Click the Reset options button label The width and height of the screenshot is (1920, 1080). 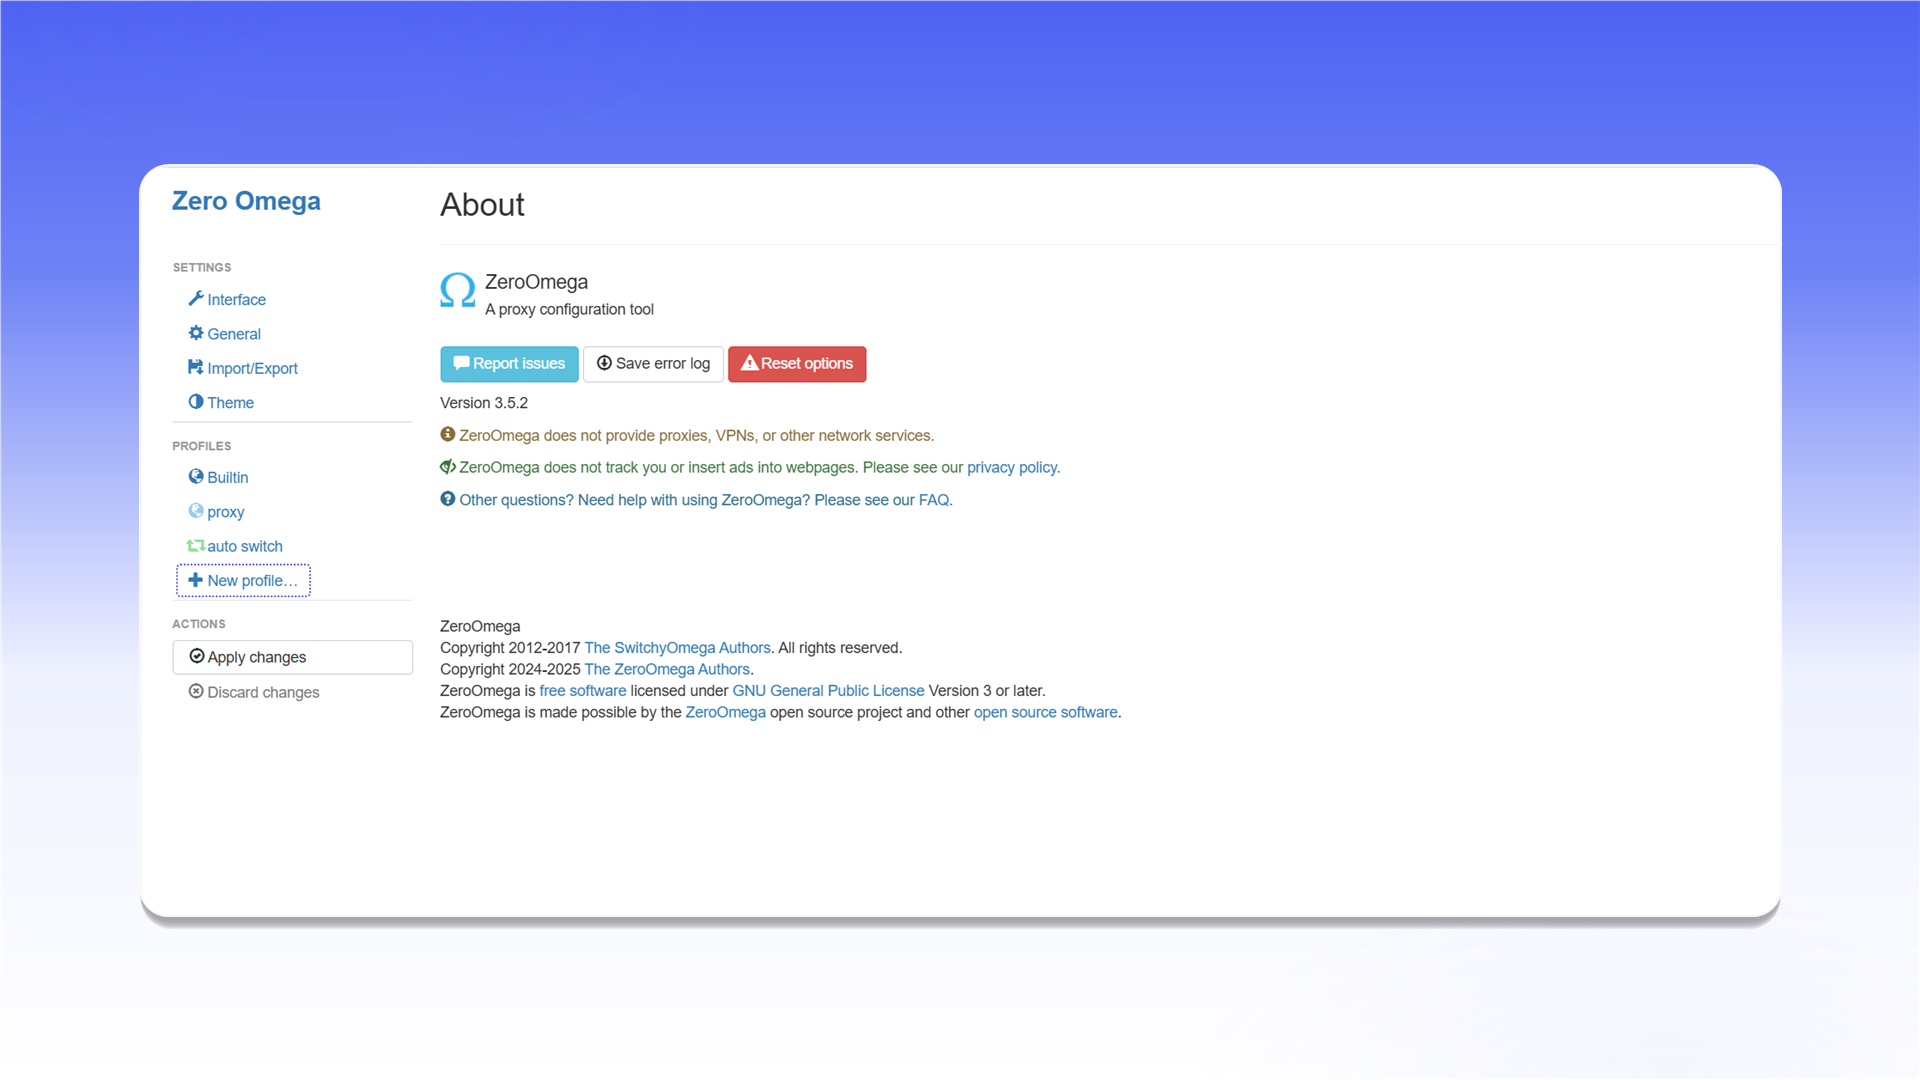tap(806, 363)
